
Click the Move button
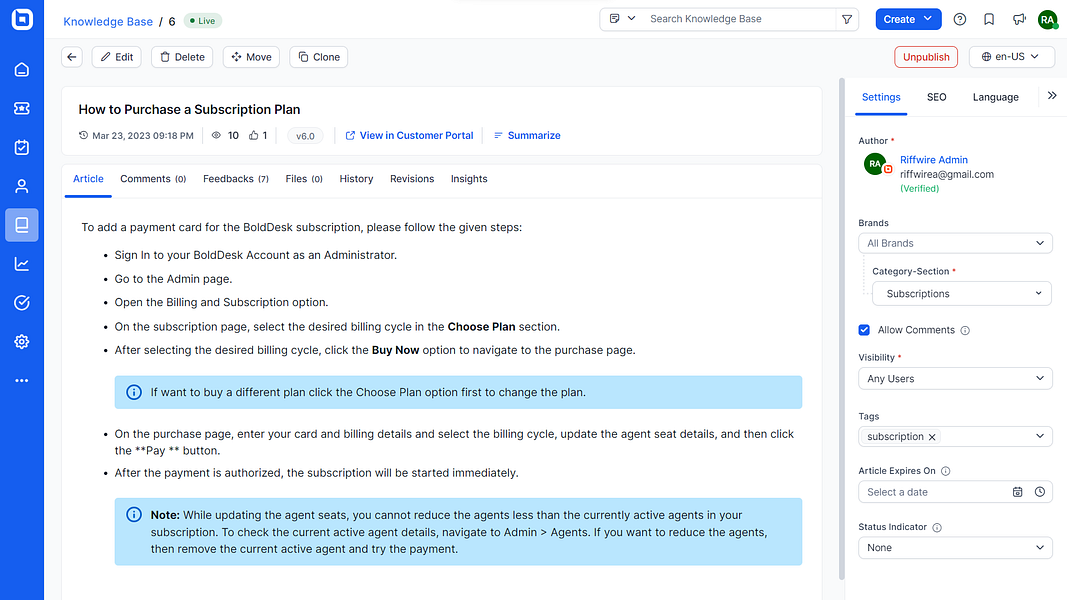coord(251,57)
